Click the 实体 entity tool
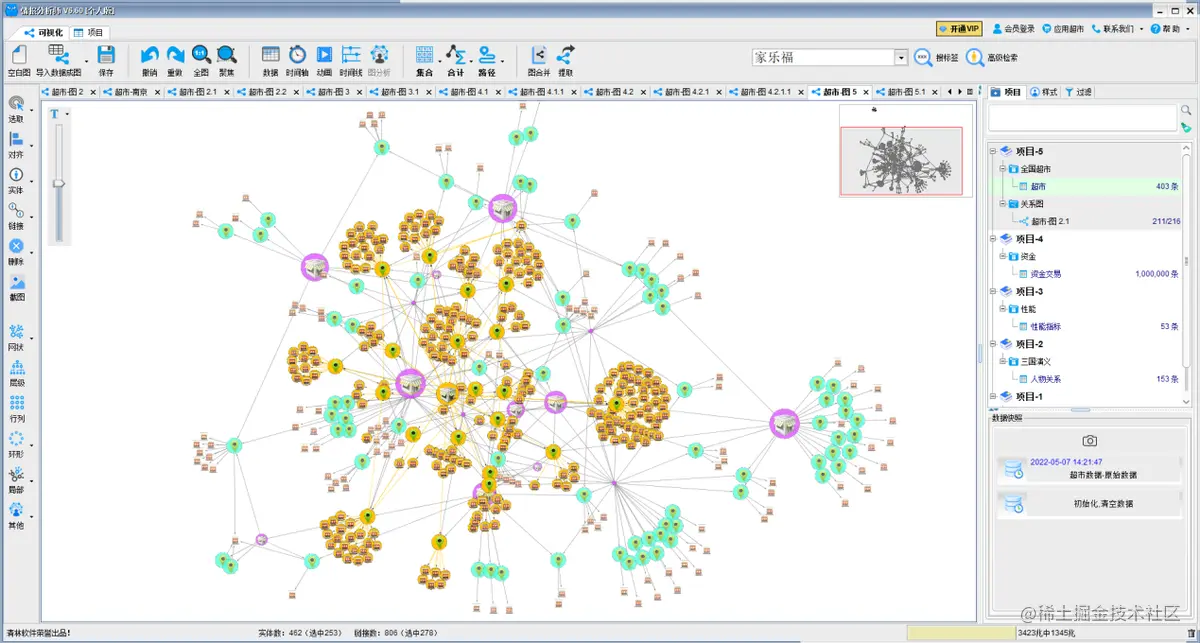 tap(16, 175)
